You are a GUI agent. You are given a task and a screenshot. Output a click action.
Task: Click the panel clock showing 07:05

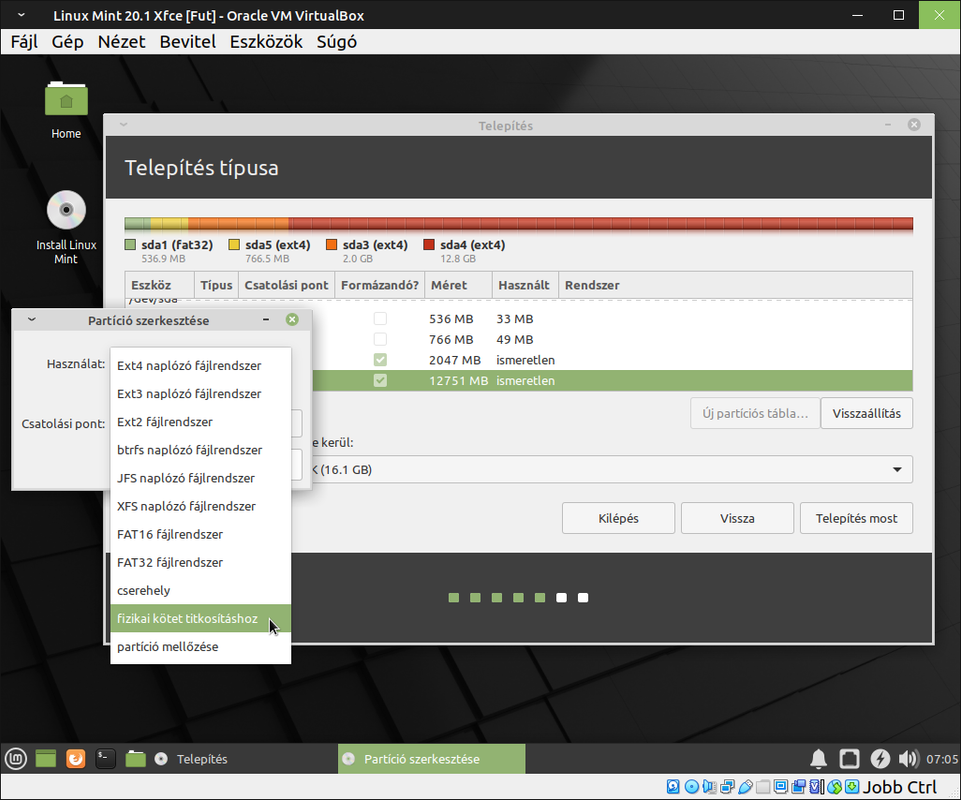coord(941,760)
